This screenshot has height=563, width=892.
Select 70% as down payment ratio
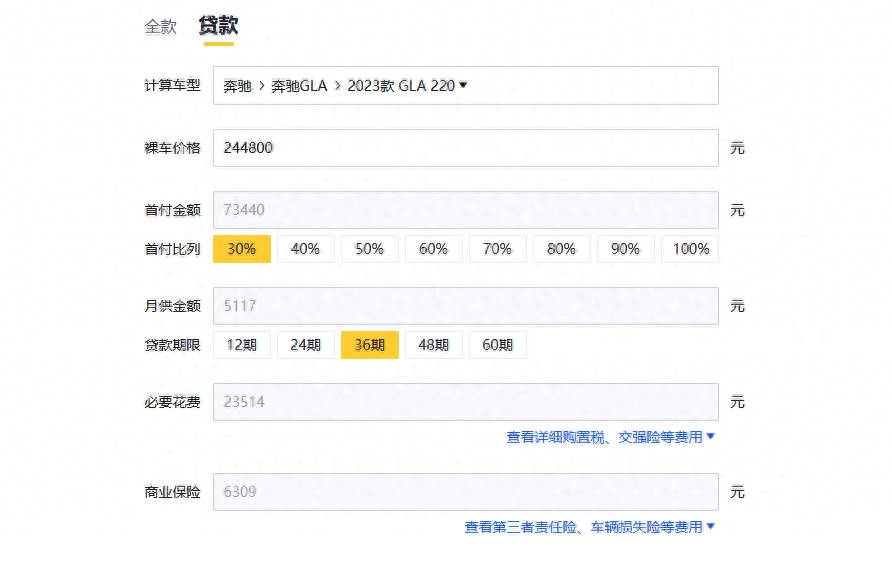coord(497,249)
